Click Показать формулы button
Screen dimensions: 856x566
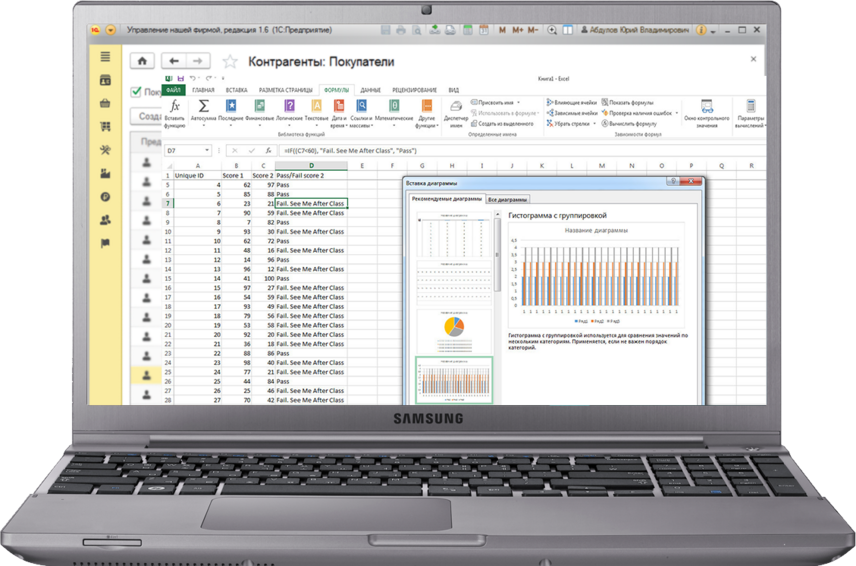pyautogui.click(x=627, y=103)
